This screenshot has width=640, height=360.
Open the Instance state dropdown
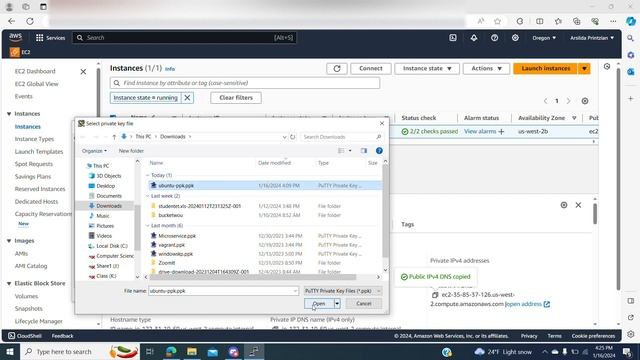(427, 69)
